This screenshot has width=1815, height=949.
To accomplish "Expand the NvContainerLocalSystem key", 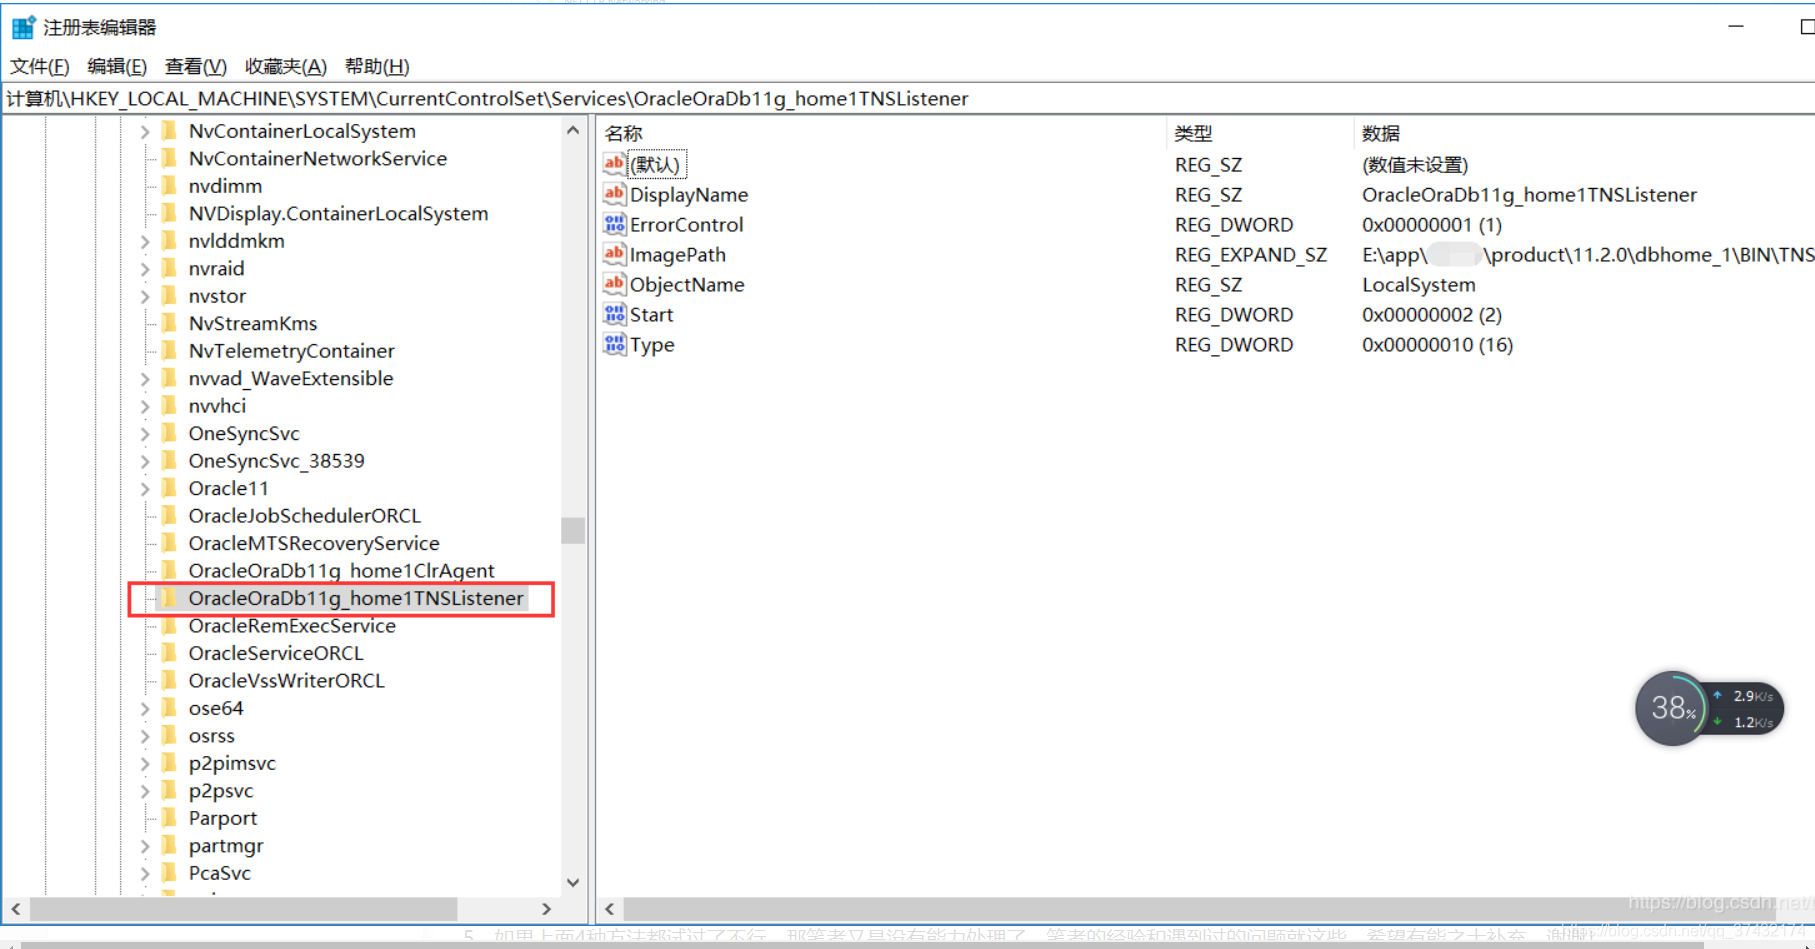I will [144, 131].
